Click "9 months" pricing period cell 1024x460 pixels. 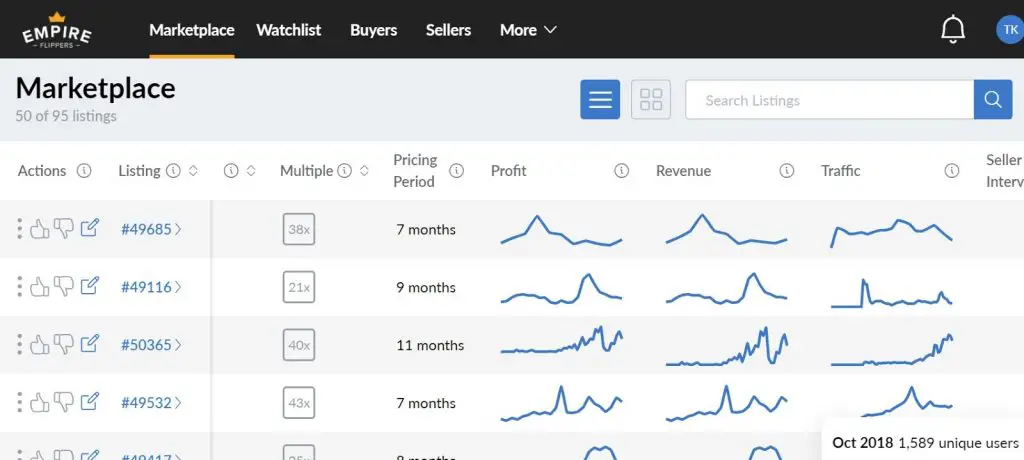(x=426, y=288)
